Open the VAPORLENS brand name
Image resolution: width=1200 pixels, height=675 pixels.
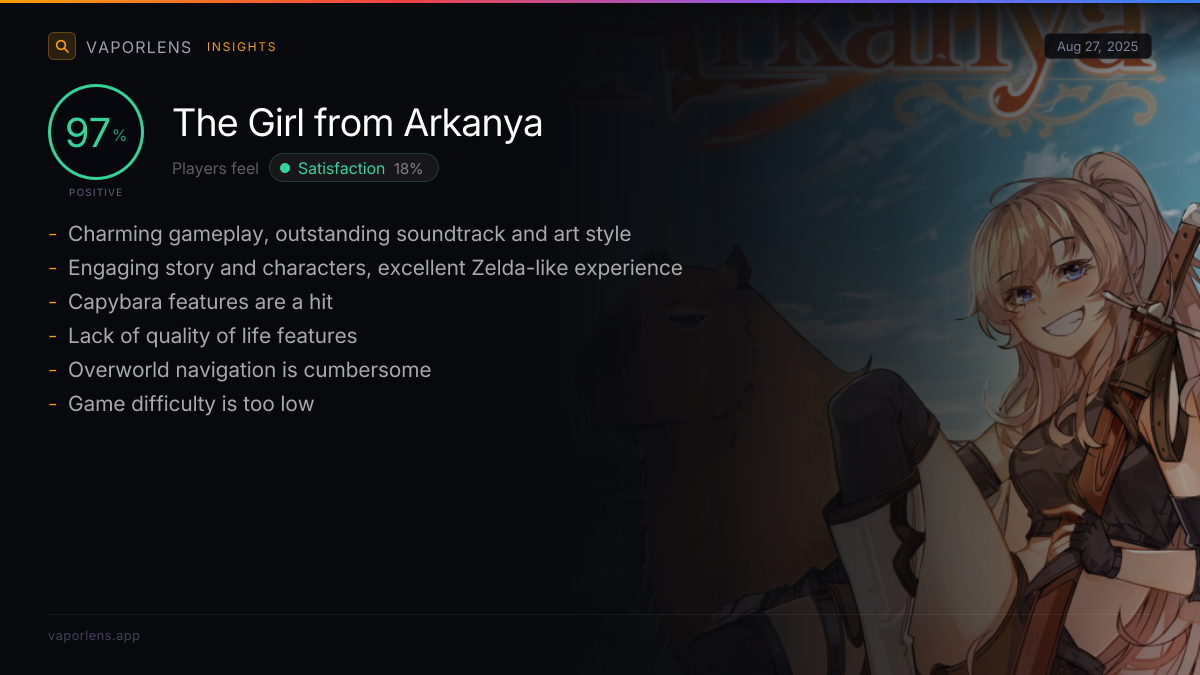tap(139, 47)
